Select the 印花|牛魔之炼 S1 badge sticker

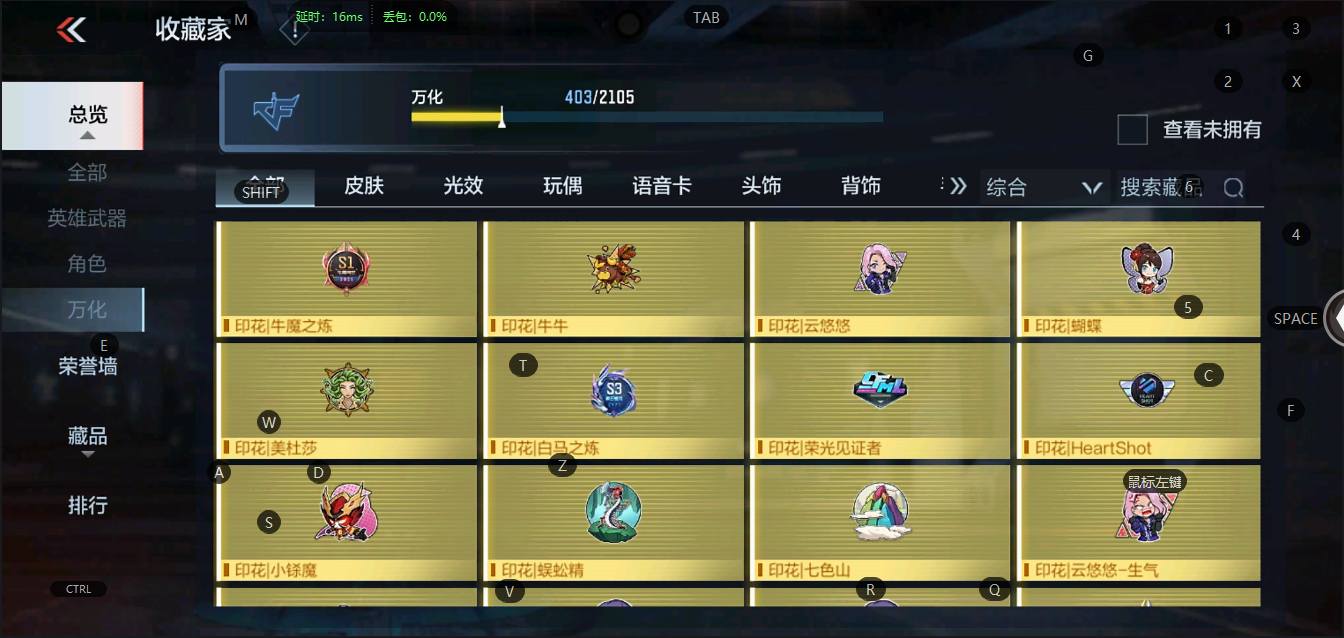click(x=346, y=279)
